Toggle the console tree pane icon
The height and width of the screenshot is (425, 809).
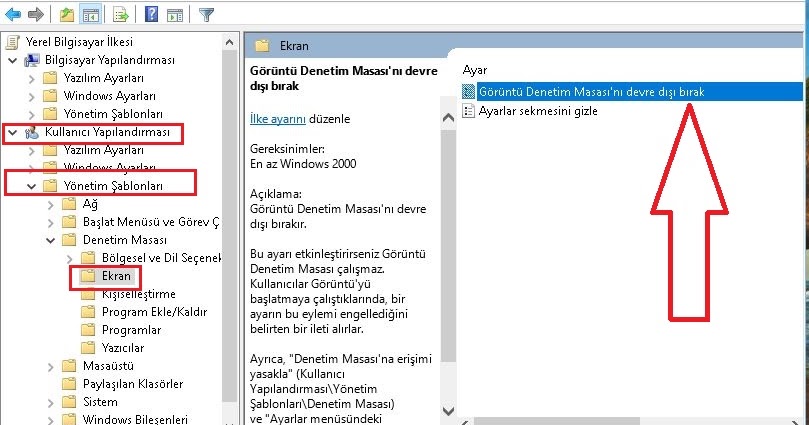point(90,15)
